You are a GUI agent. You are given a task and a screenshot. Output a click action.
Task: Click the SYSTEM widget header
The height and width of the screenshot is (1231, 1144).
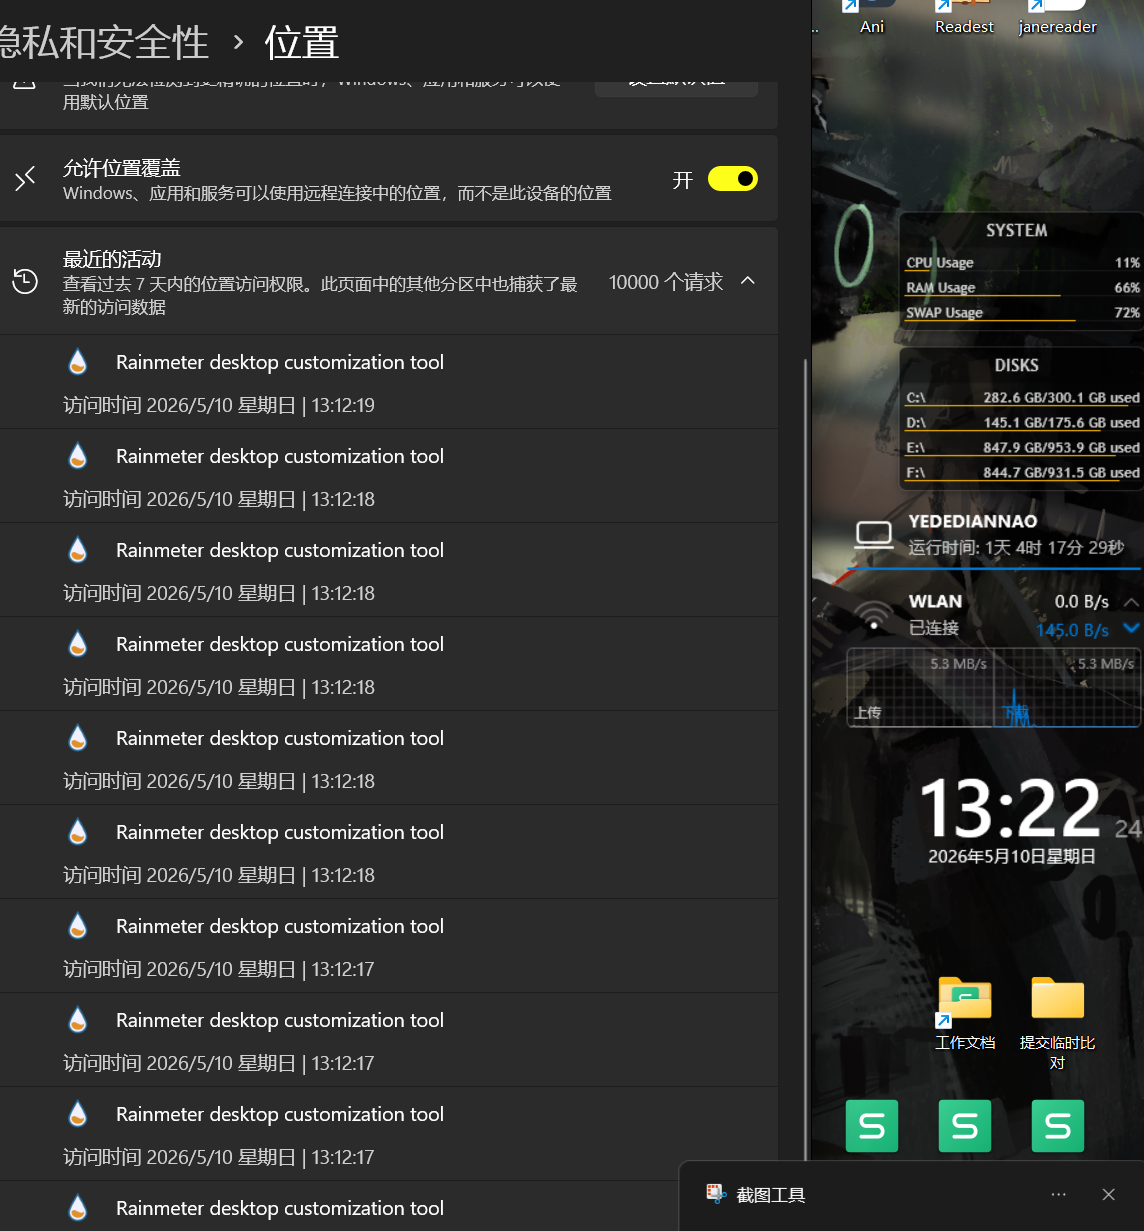point(1016,230)
